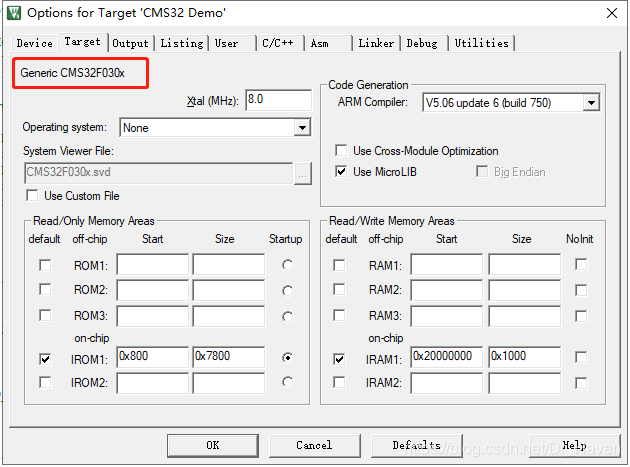Click ROM1 Start address field

(152, 264)
